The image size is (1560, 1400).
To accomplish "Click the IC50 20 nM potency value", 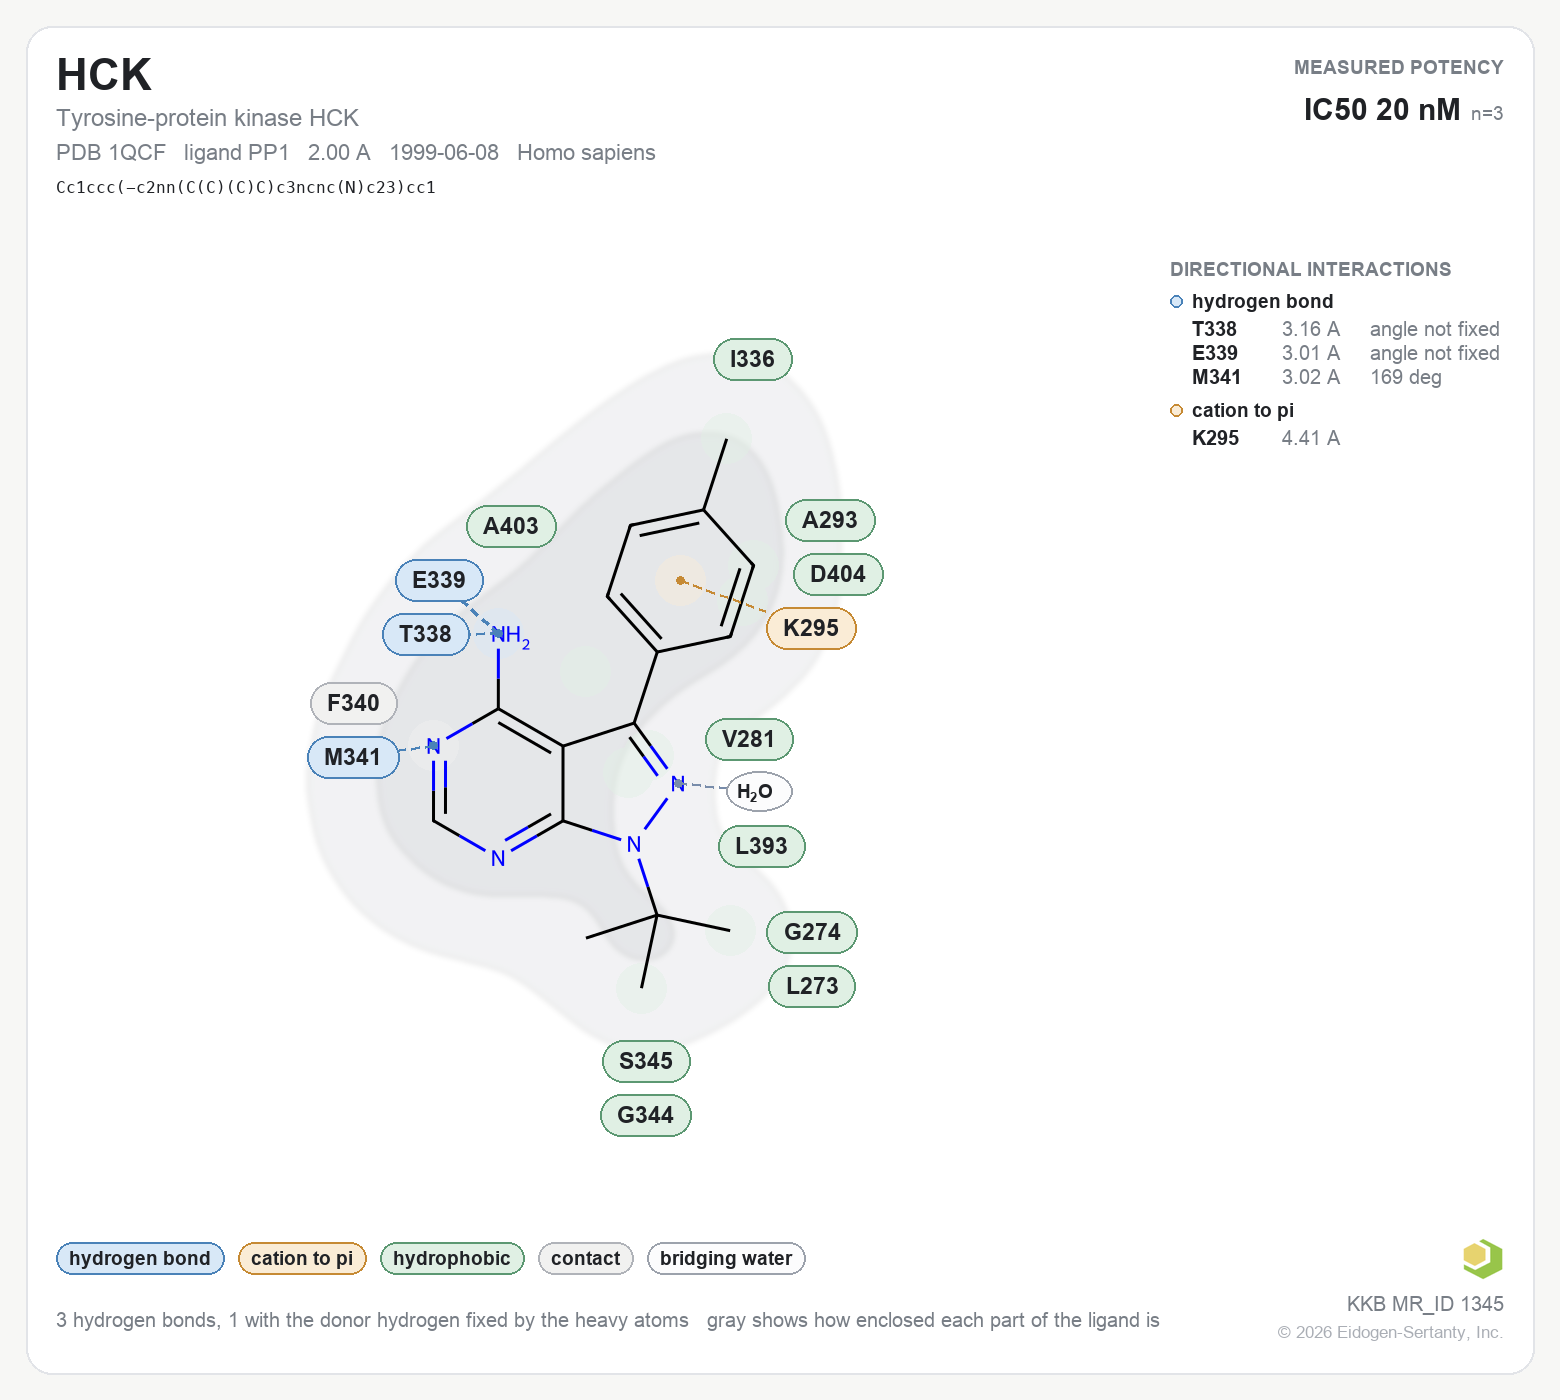I will pos(1382,110).
